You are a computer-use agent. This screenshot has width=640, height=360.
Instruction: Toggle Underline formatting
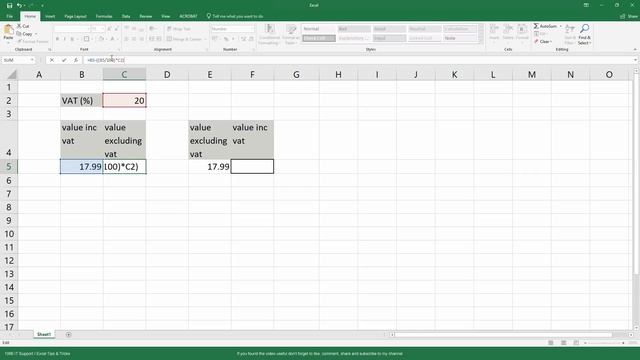click(x=72, y=39)
